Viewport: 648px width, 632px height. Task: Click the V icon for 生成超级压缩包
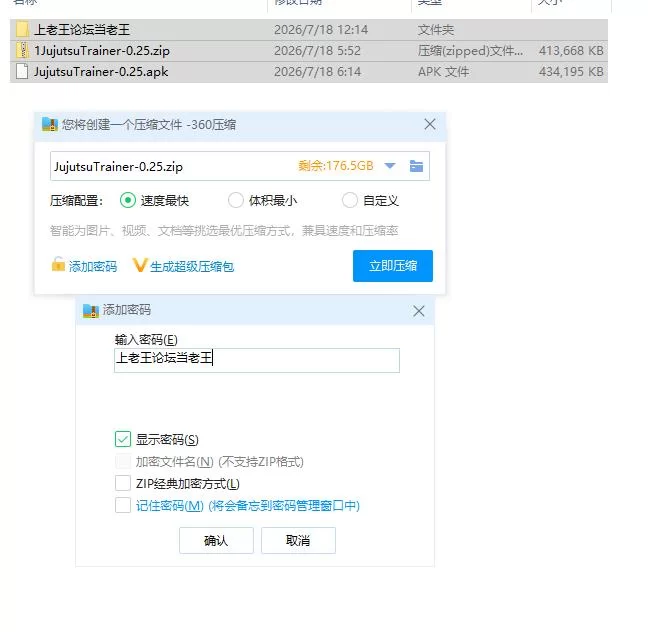click(x=140, y=265)
